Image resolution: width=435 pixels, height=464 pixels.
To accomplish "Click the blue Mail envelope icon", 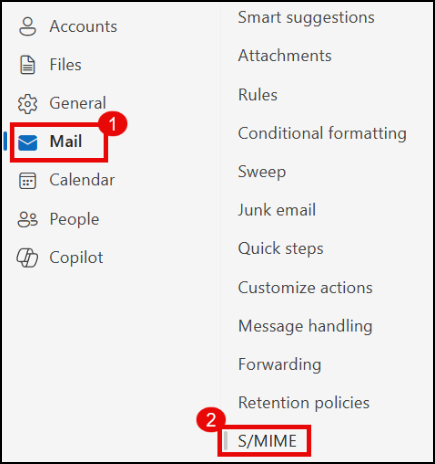I will [x=28, y=142].
